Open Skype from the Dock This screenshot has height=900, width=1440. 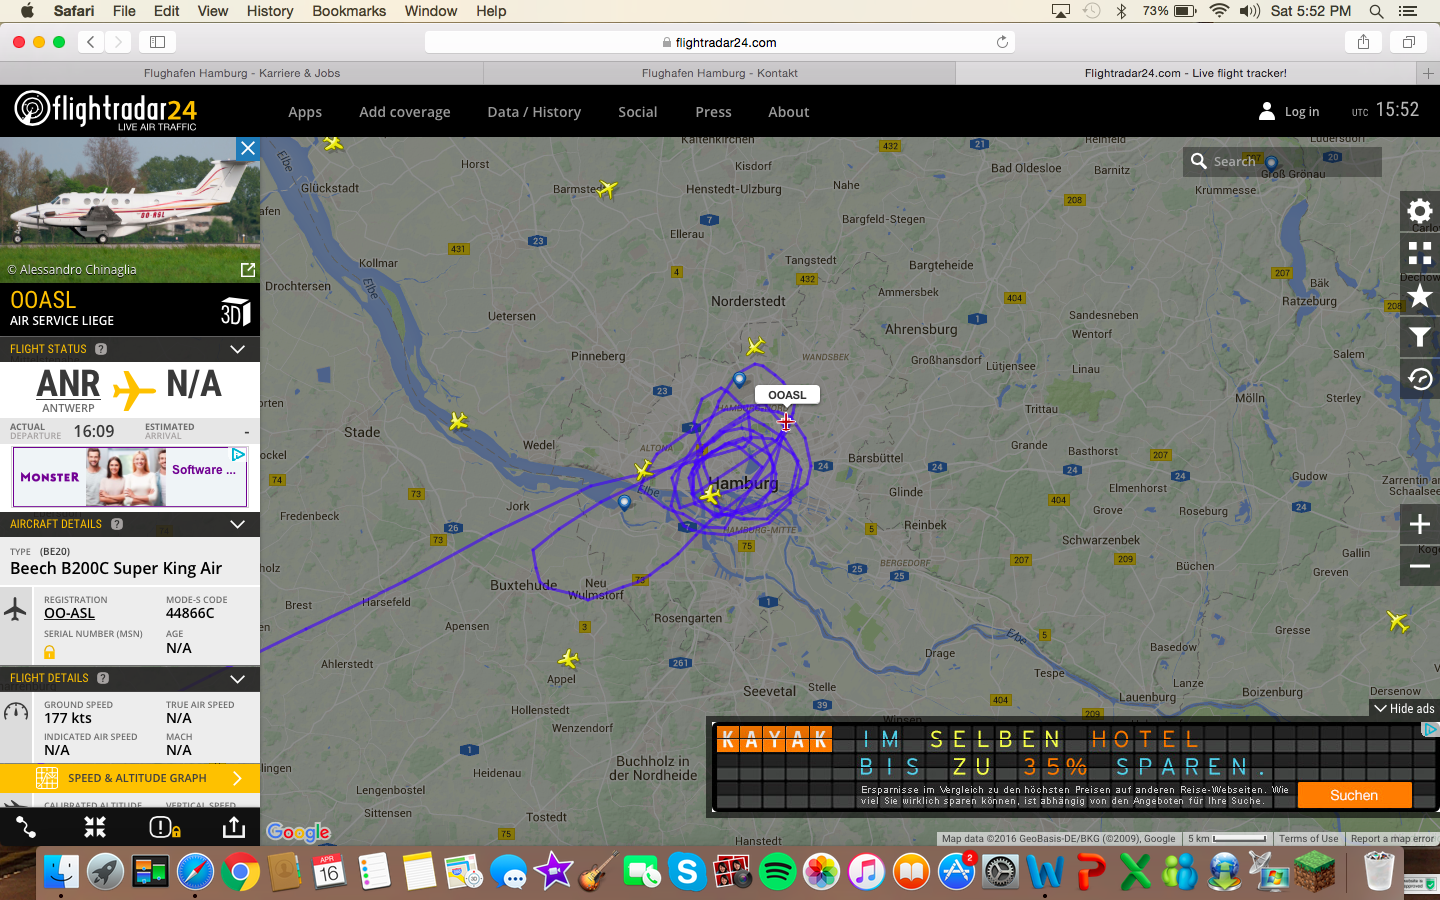687,872
